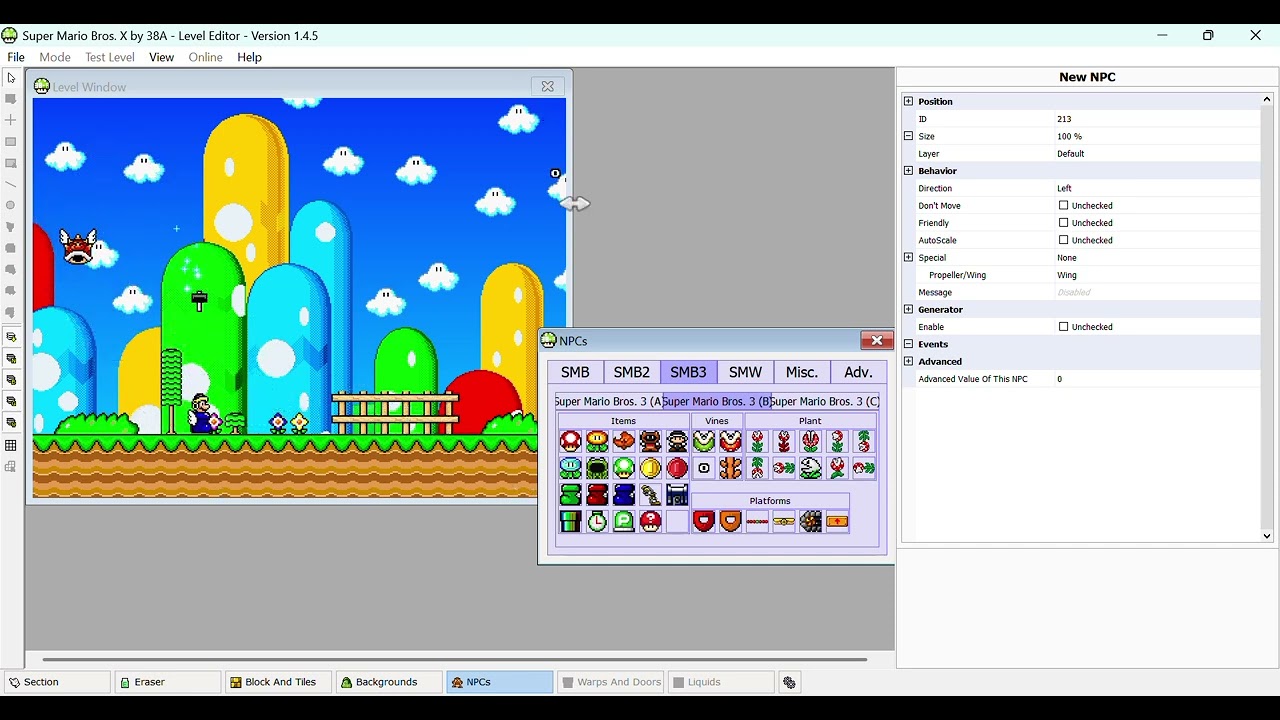Pick the red Super Mushroom NPC
The height and width of the screenshot is (720, 1280).
(570, 441)
